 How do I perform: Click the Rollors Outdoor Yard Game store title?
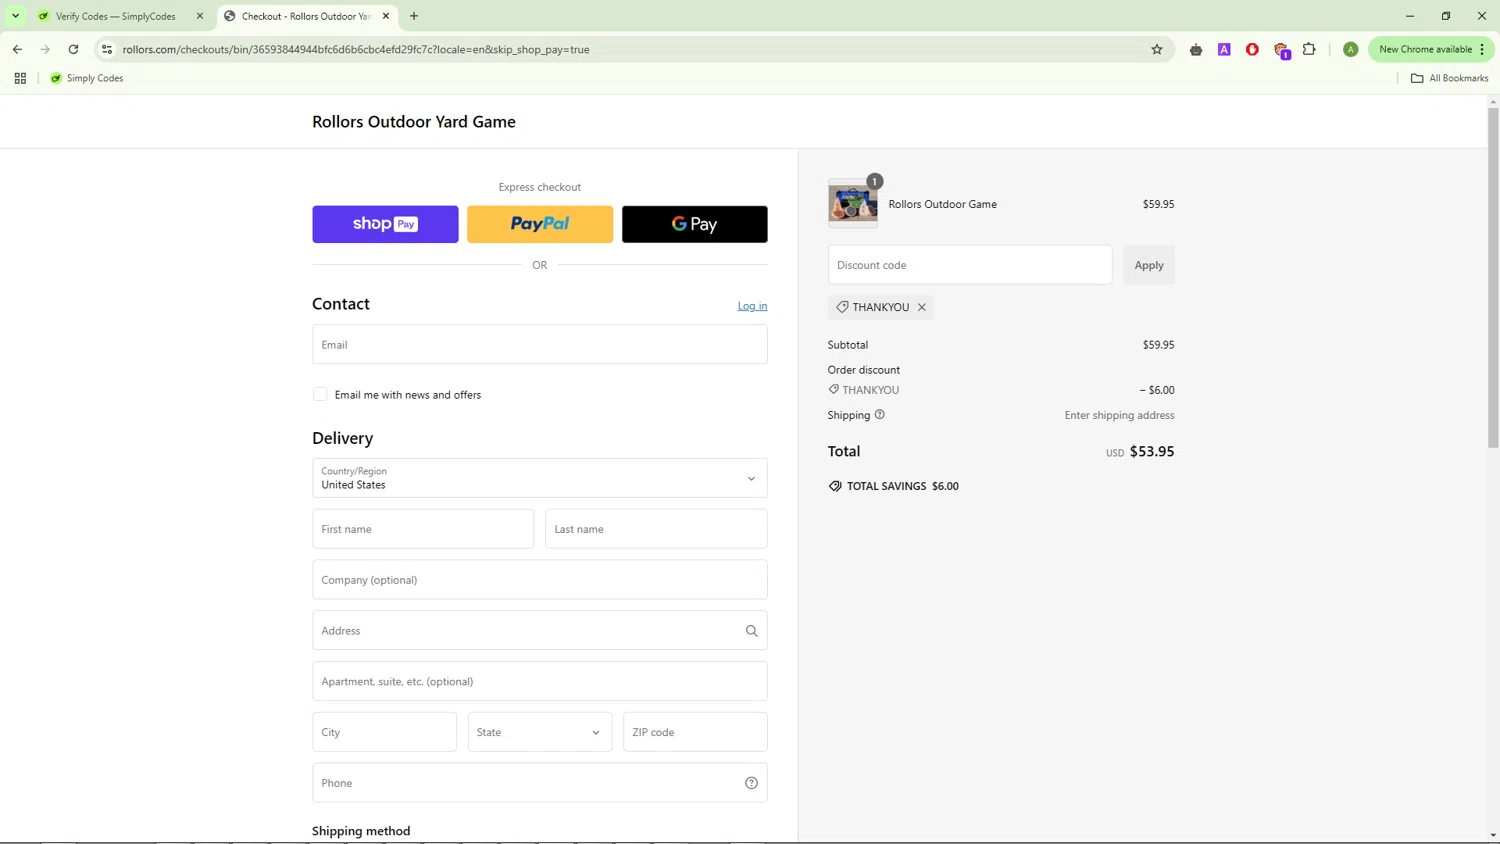pos(414,122)
